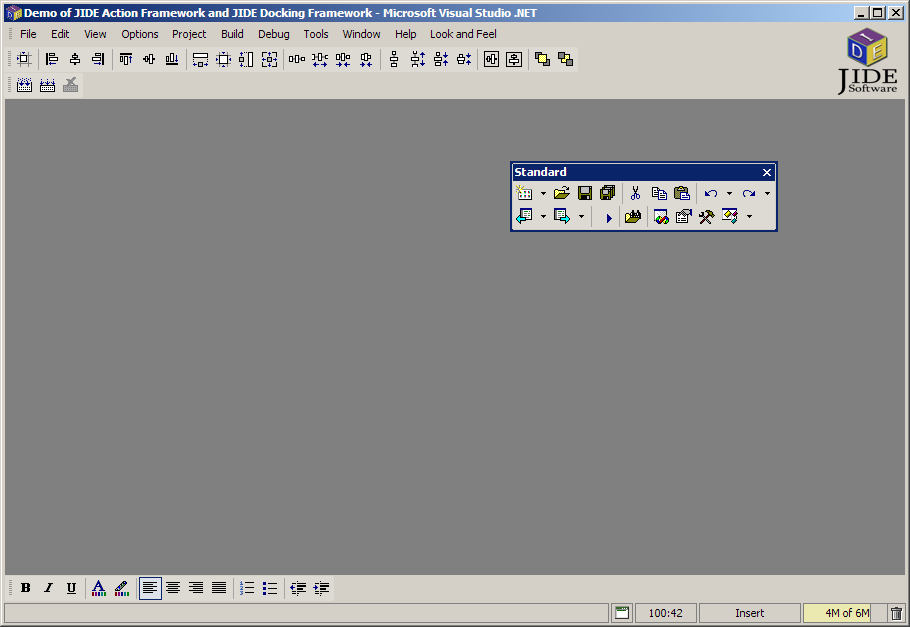Increase vertical spacing between controls
Viewport: 910px width, 627px height.
[x=417, y=59]
